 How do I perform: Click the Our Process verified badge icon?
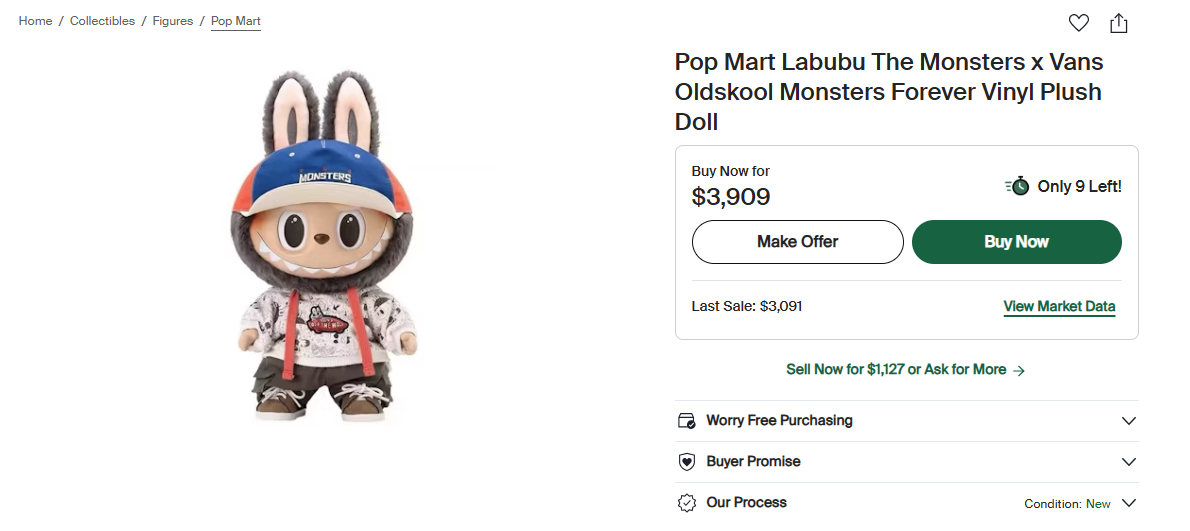point(686,503)
